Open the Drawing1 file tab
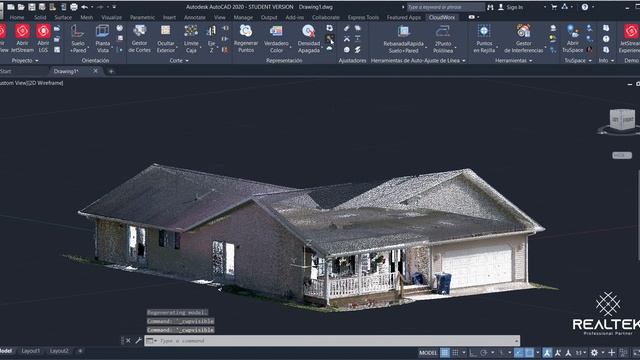 tap(66, 71)
